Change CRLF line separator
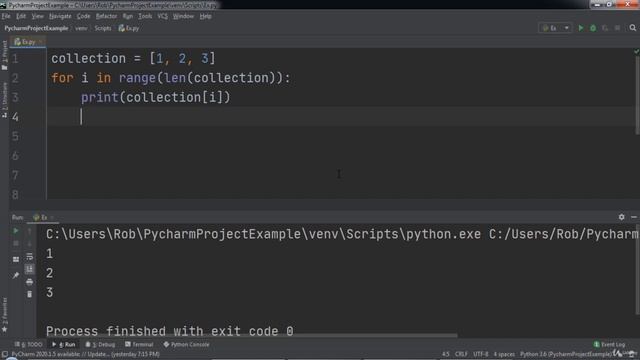Screen dimensions: 640x360 coord(461,354)
